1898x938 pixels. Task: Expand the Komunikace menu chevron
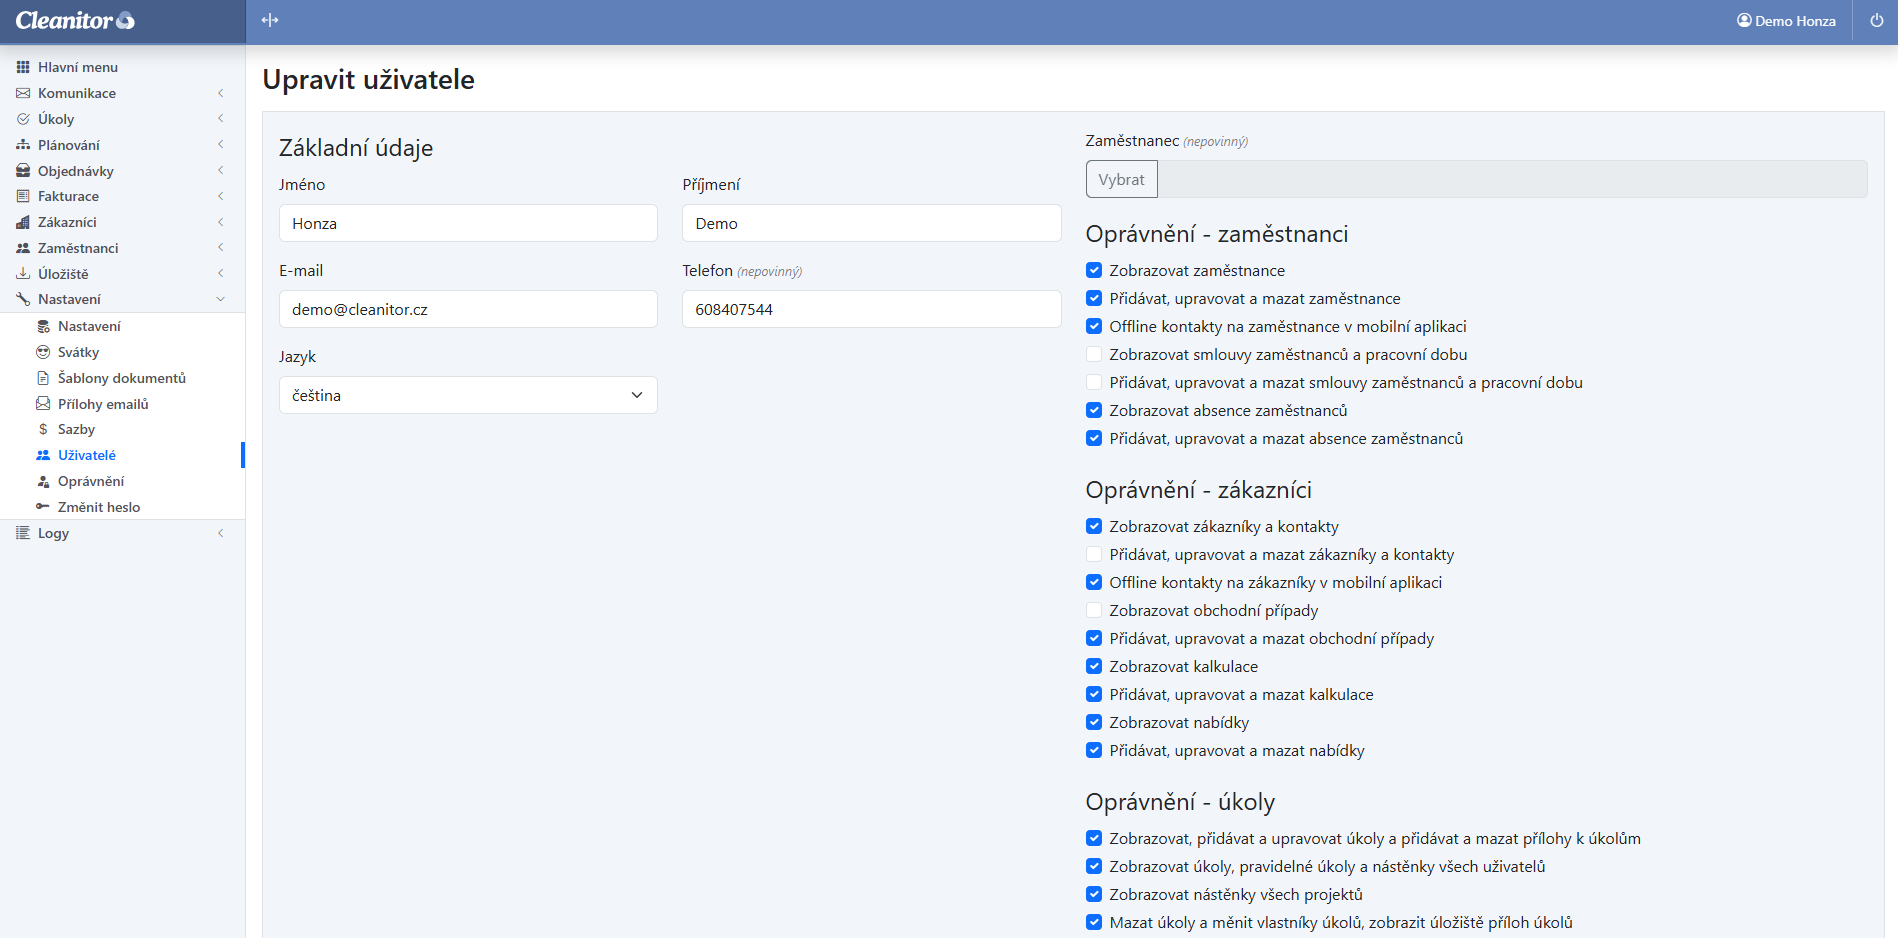click(220, 93)
